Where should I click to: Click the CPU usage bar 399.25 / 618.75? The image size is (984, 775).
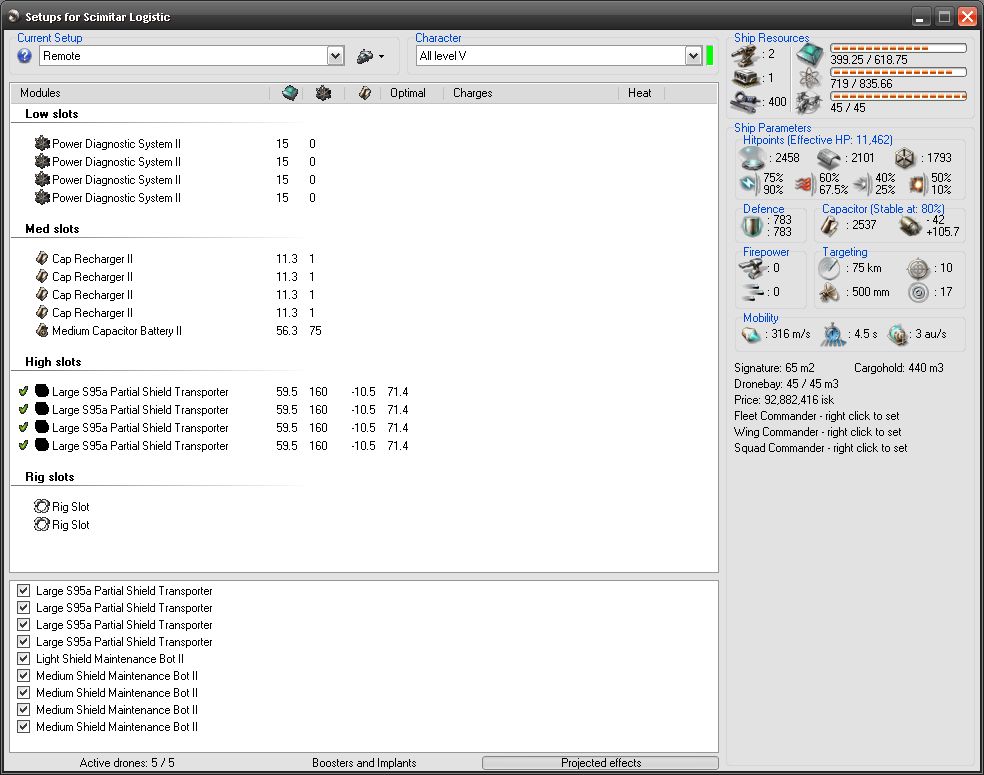click(898, 48)
